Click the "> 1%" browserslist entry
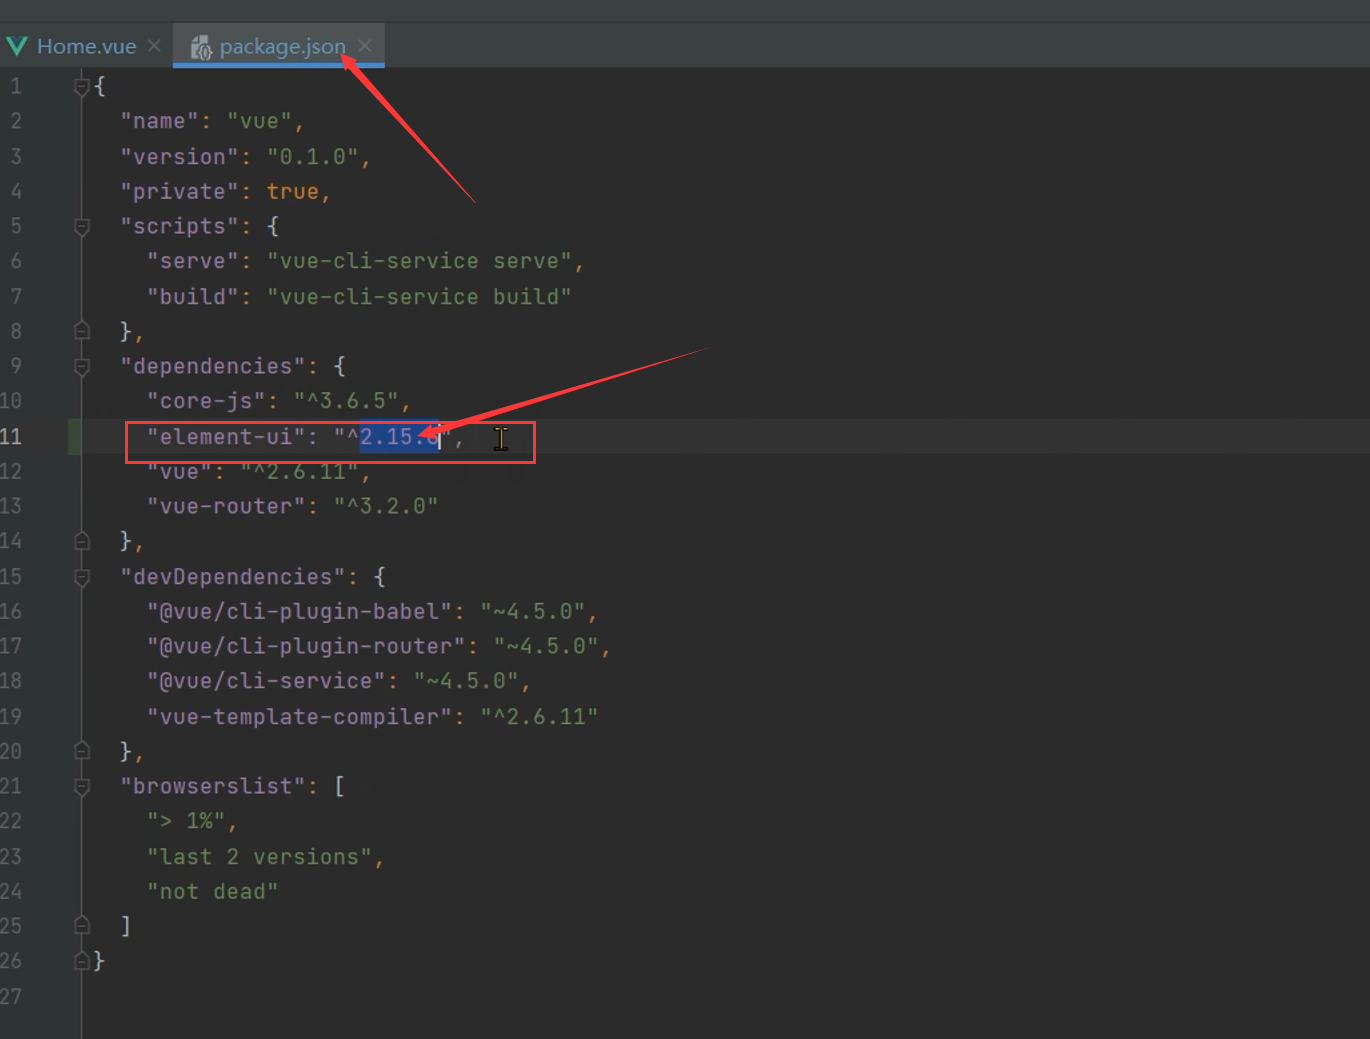Screen dimensions: 1370x1039 (186, 821)
